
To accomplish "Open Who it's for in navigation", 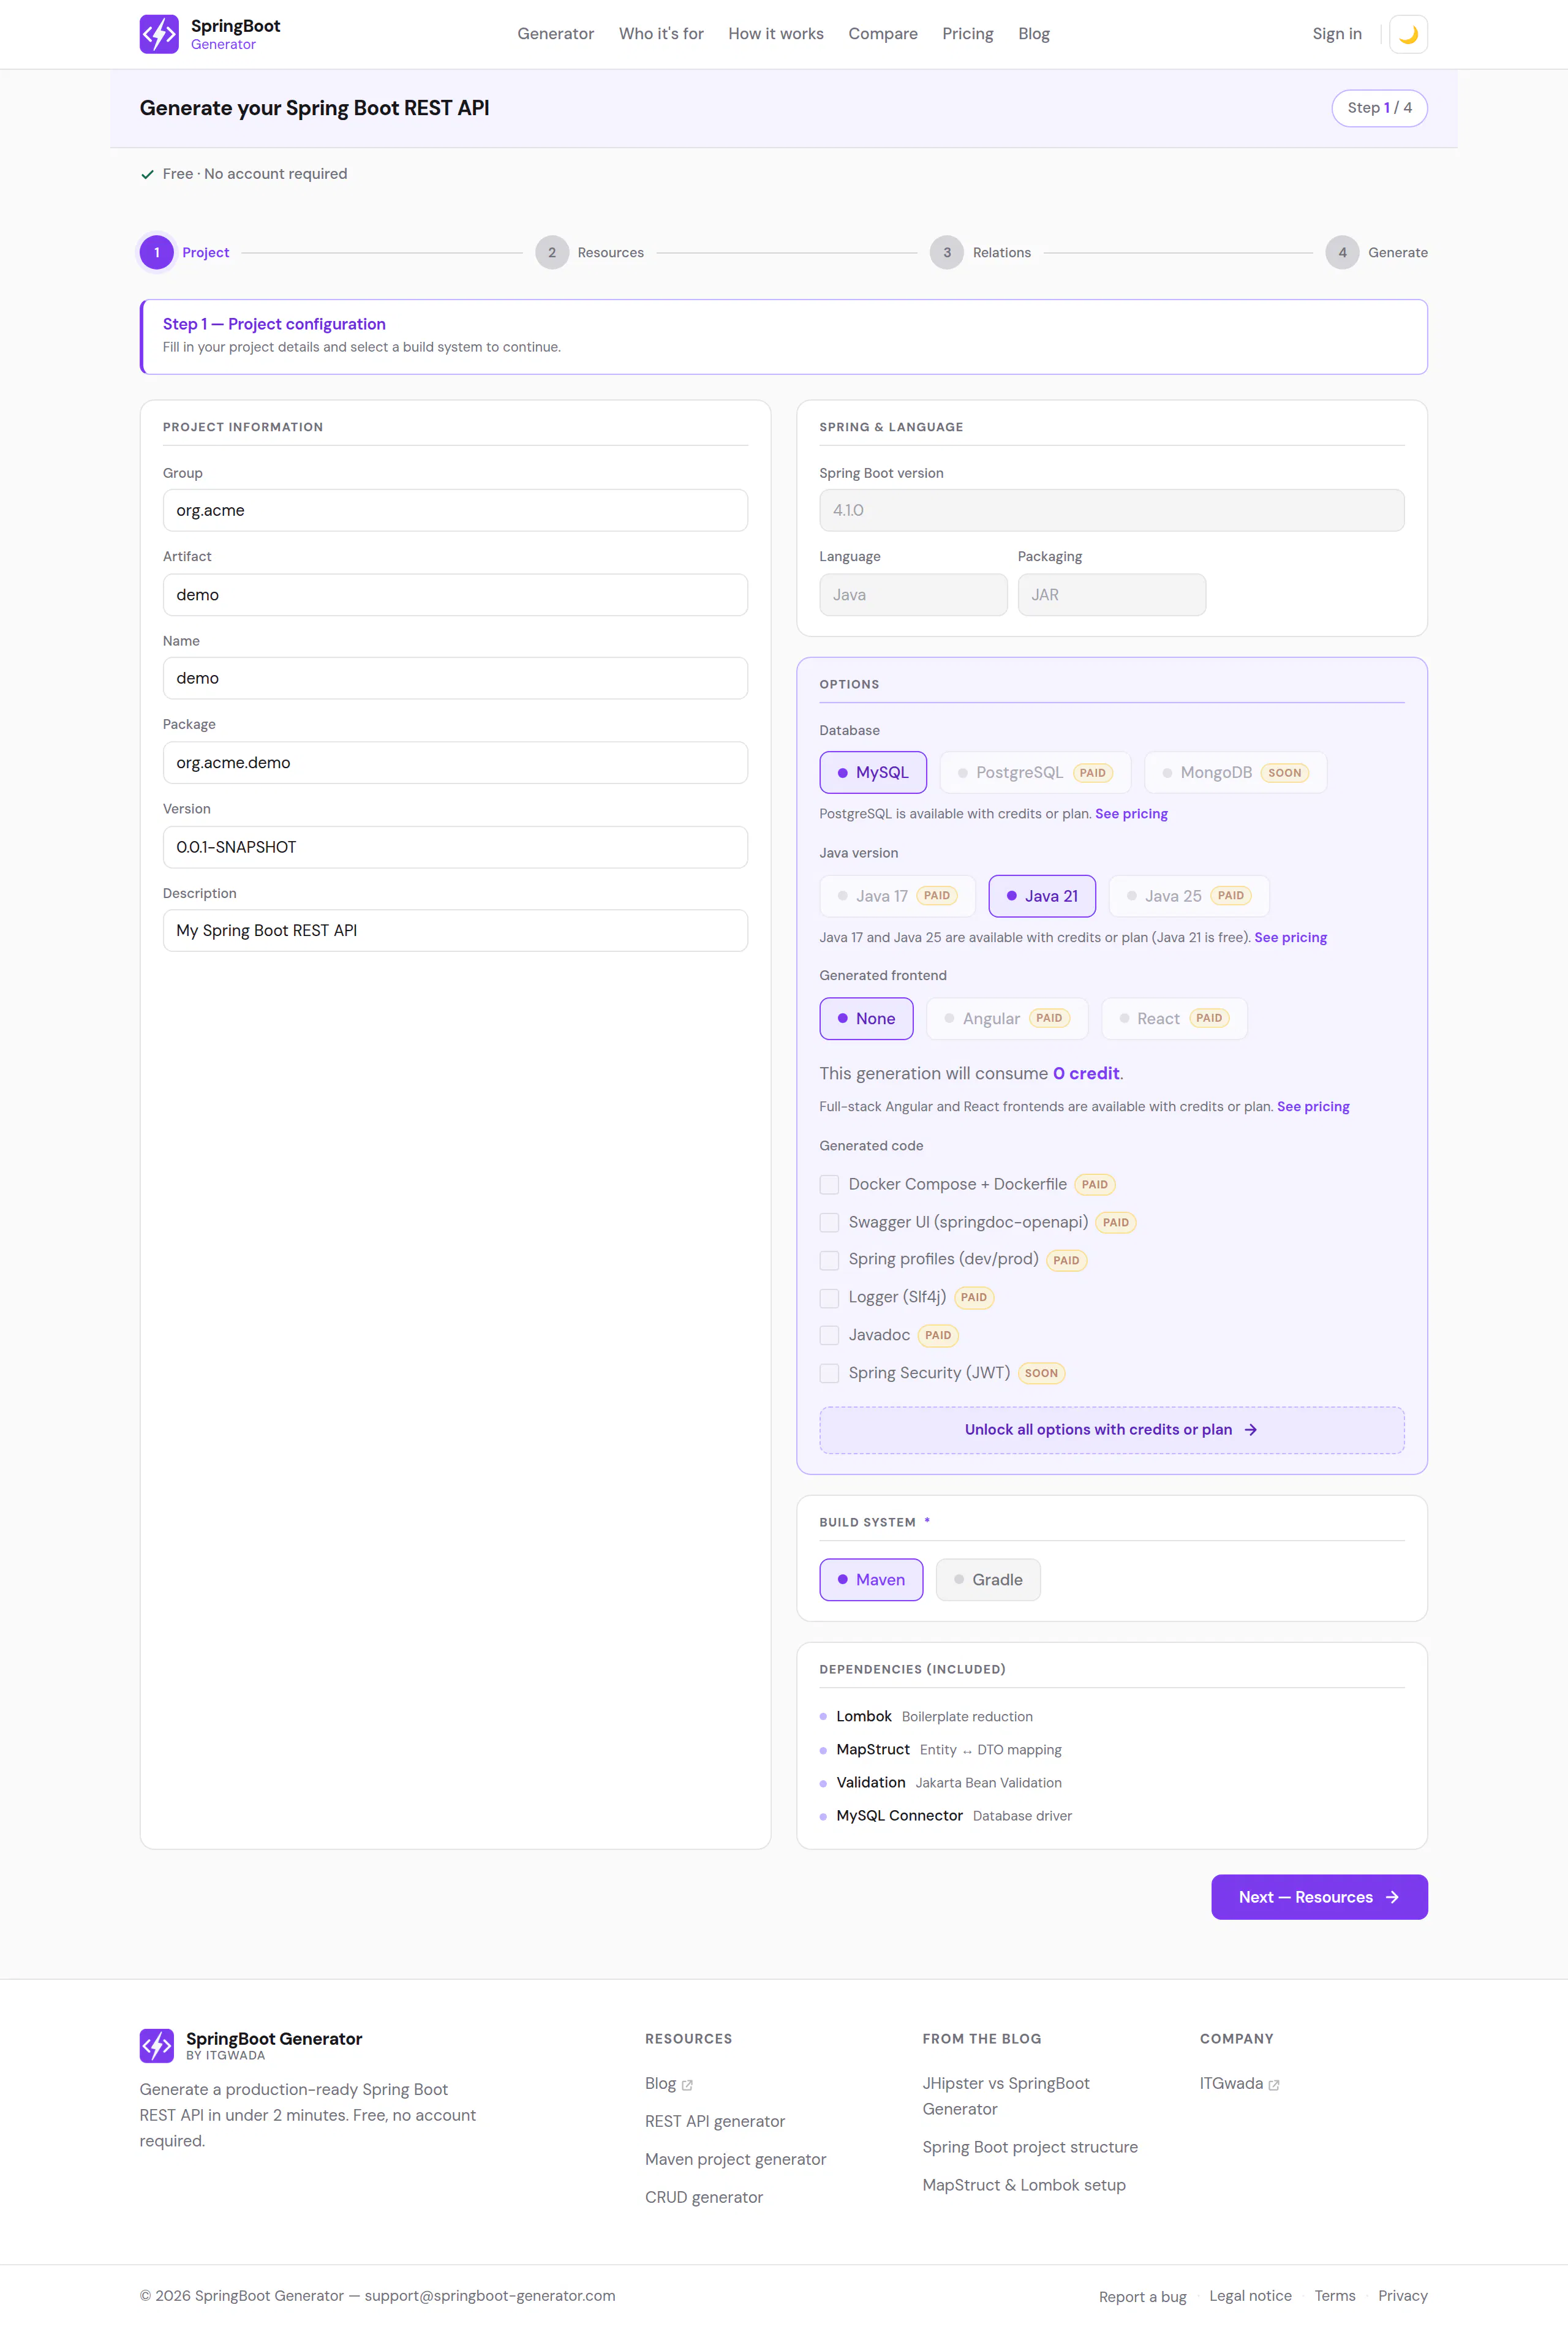I will point(661,34).
